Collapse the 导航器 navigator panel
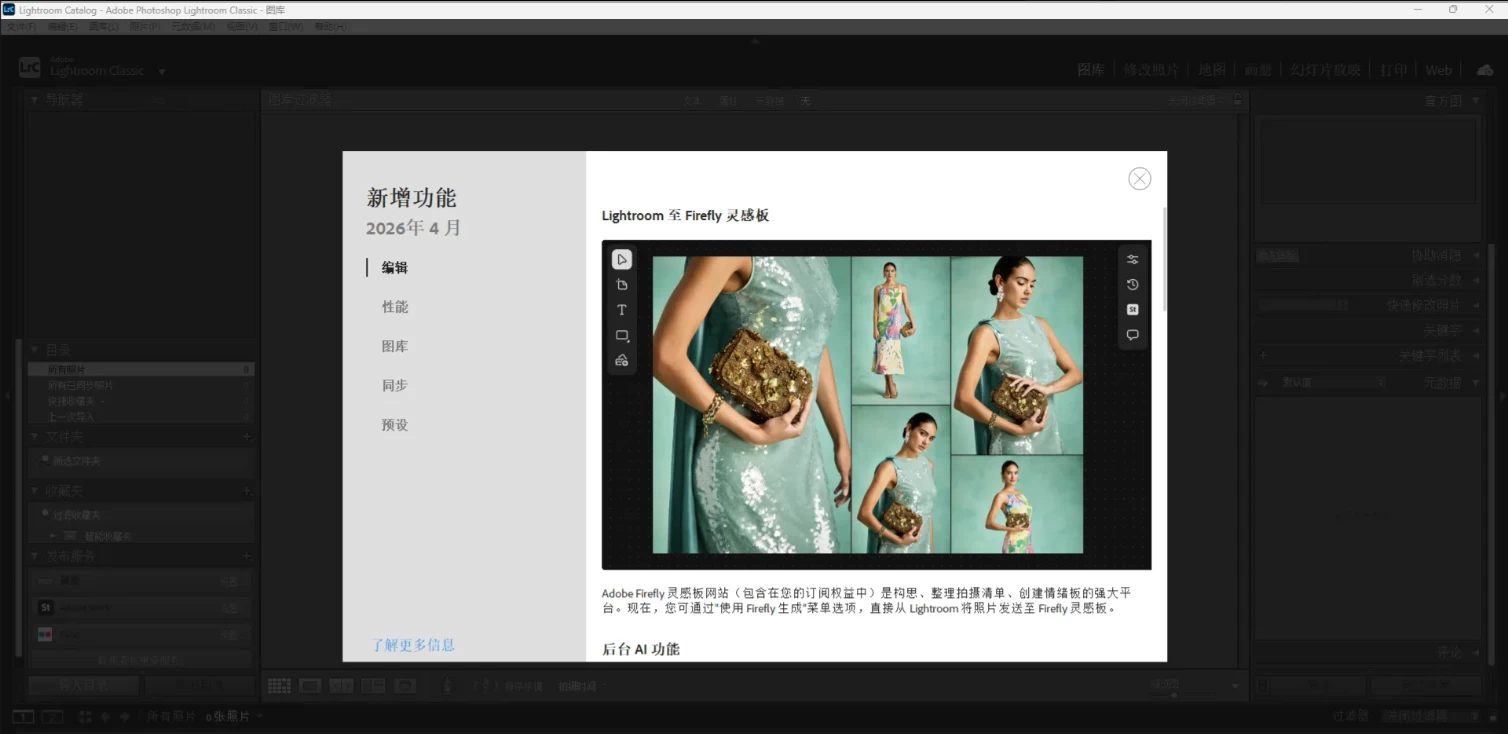 (35, 100)
